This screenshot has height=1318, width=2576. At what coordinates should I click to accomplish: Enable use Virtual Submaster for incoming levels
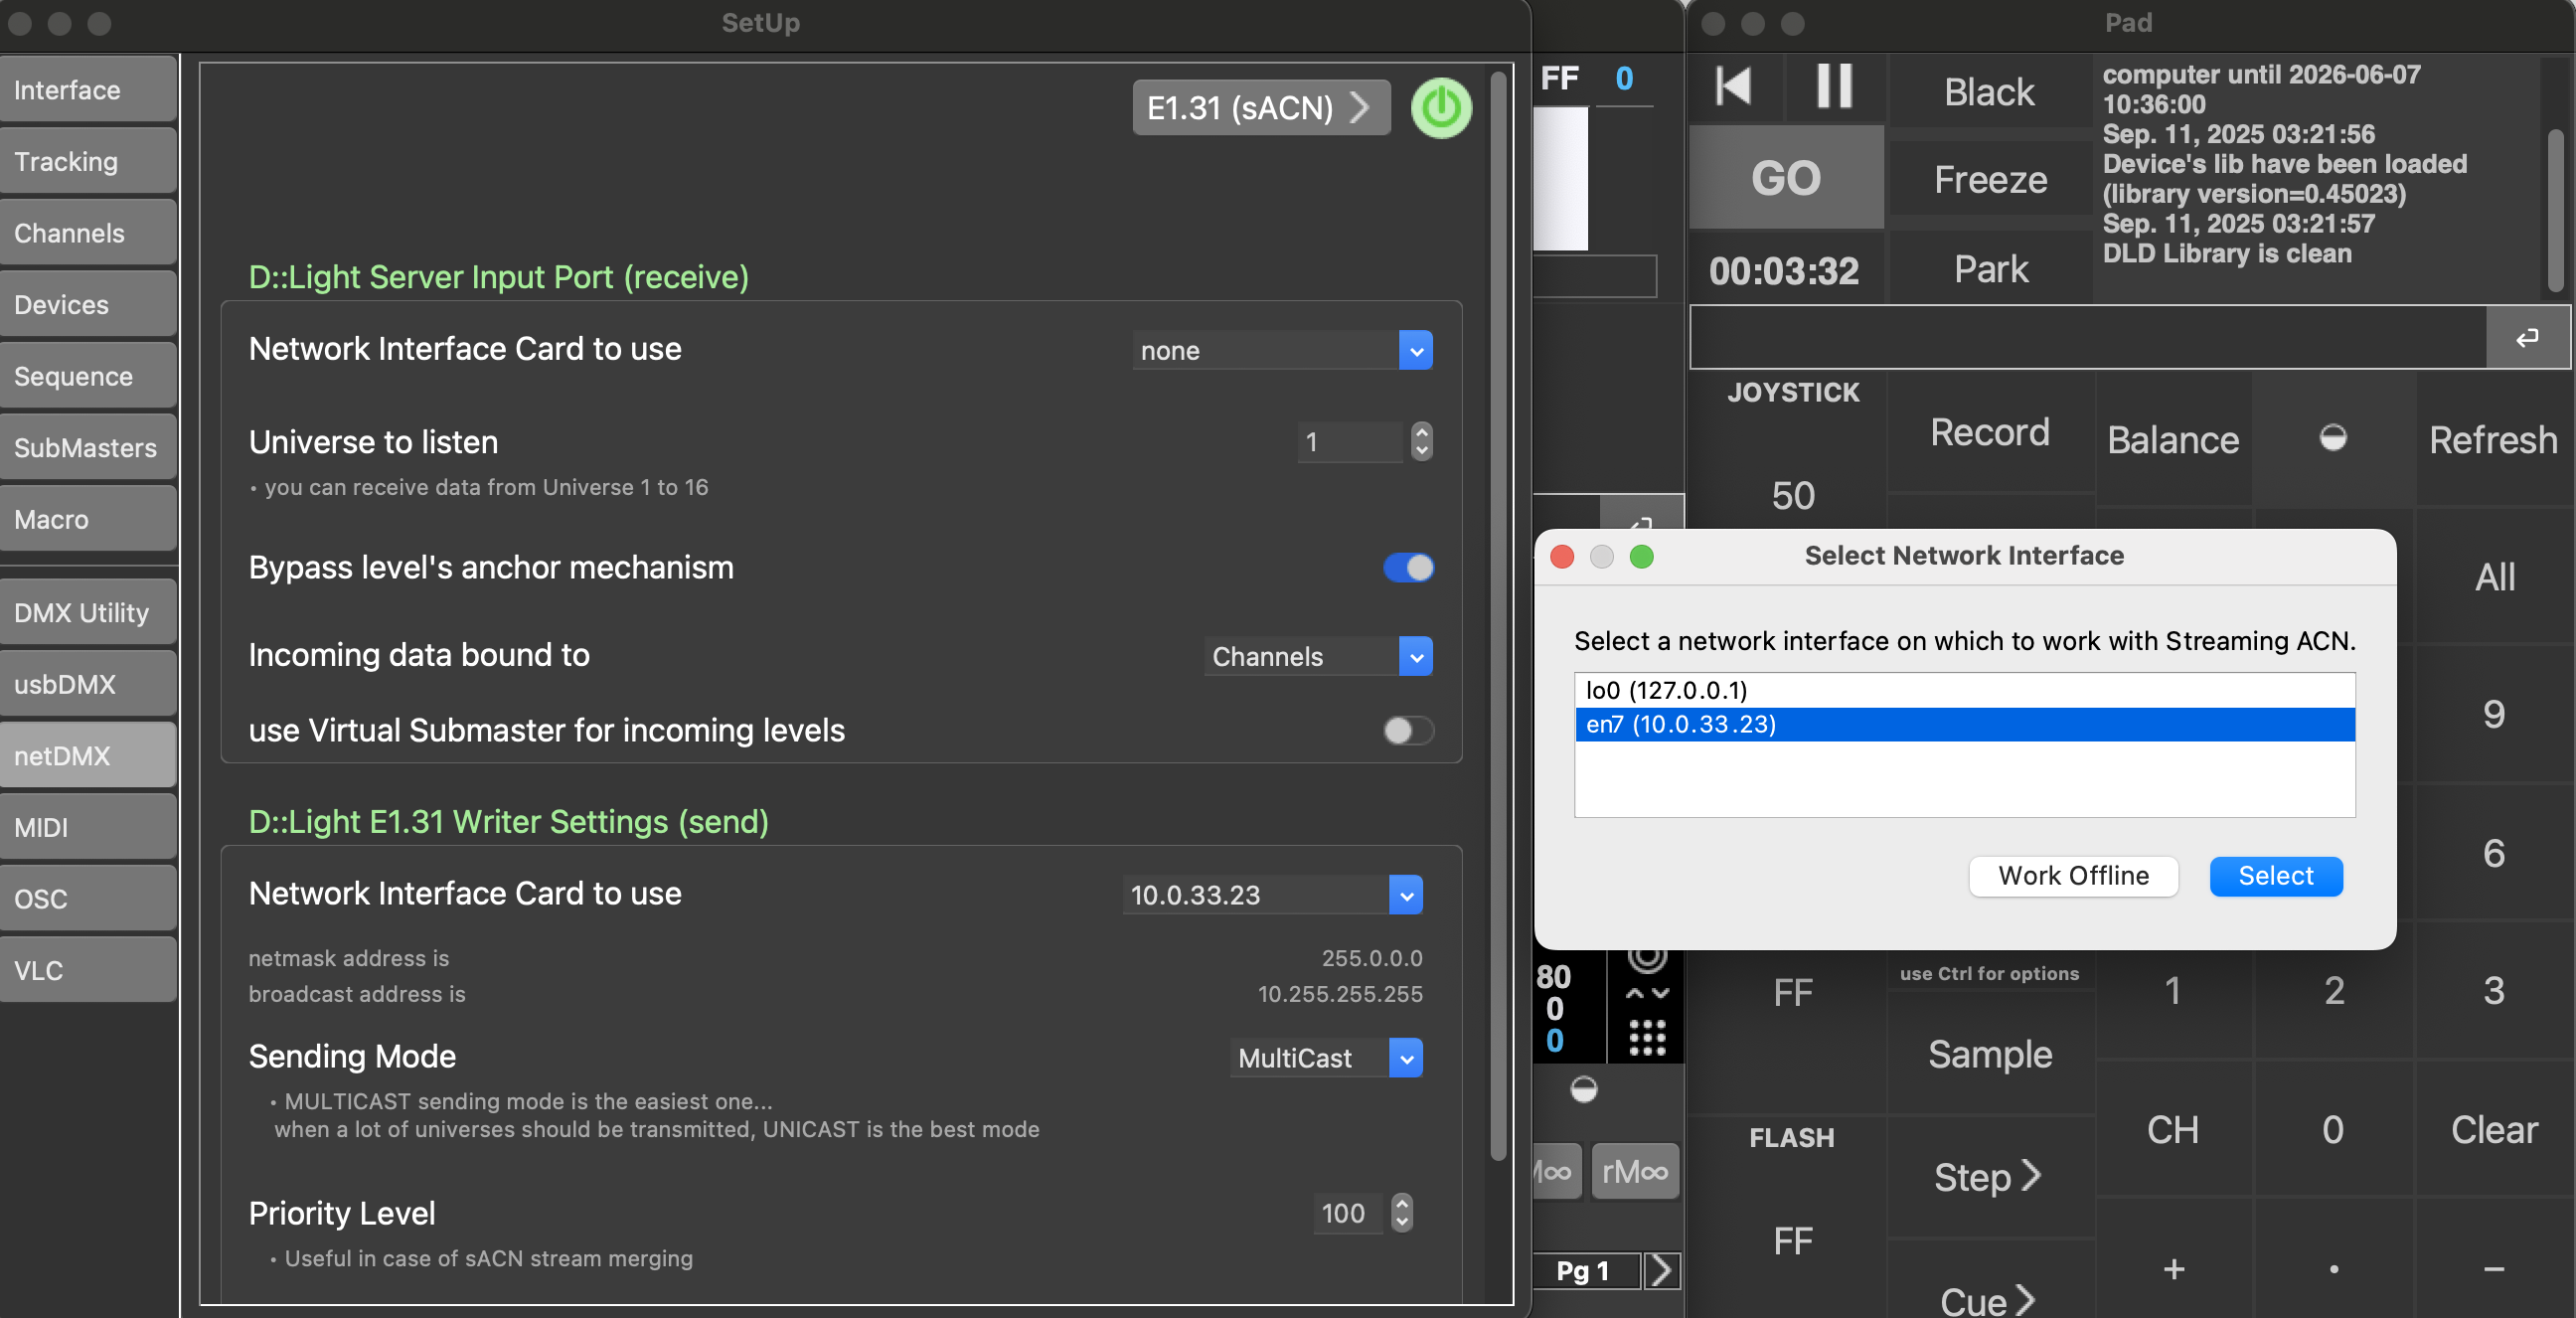click(1408, 730)
